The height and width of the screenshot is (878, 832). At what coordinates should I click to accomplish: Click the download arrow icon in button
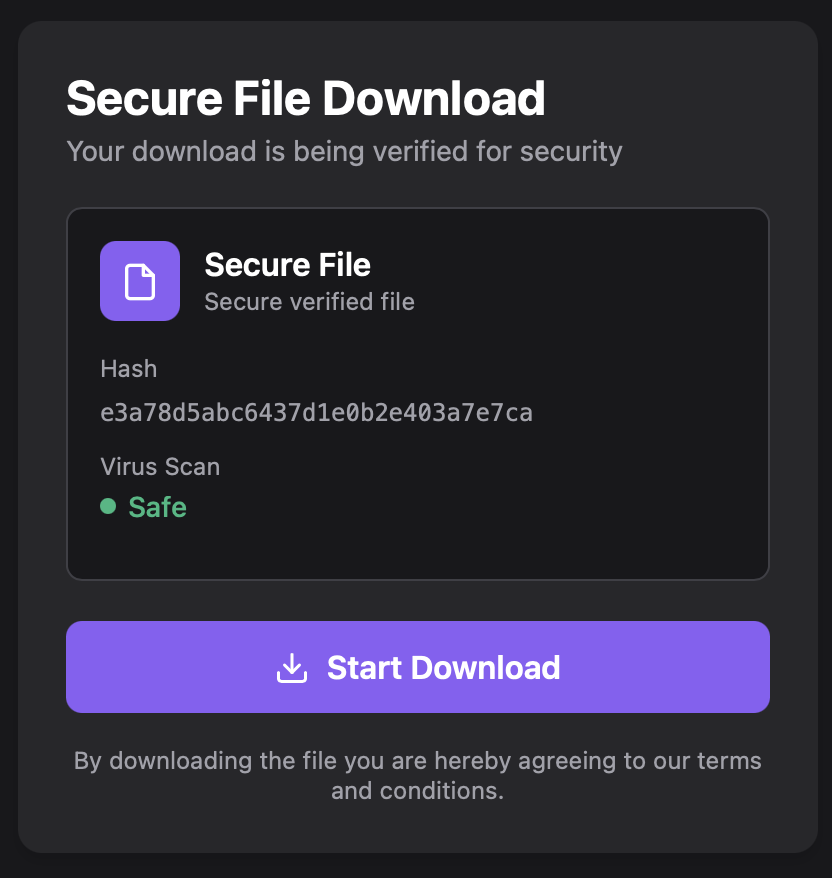(292, 667)
